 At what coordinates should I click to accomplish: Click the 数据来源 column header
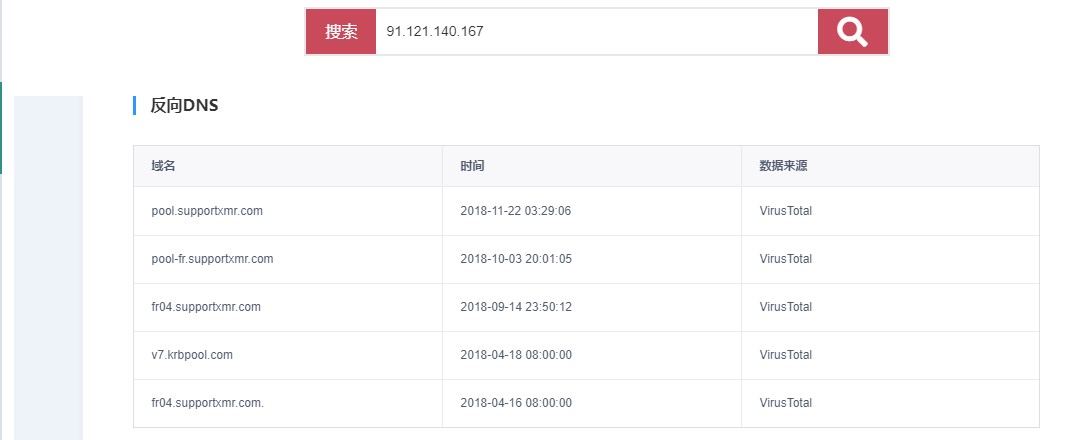(783, 166)
